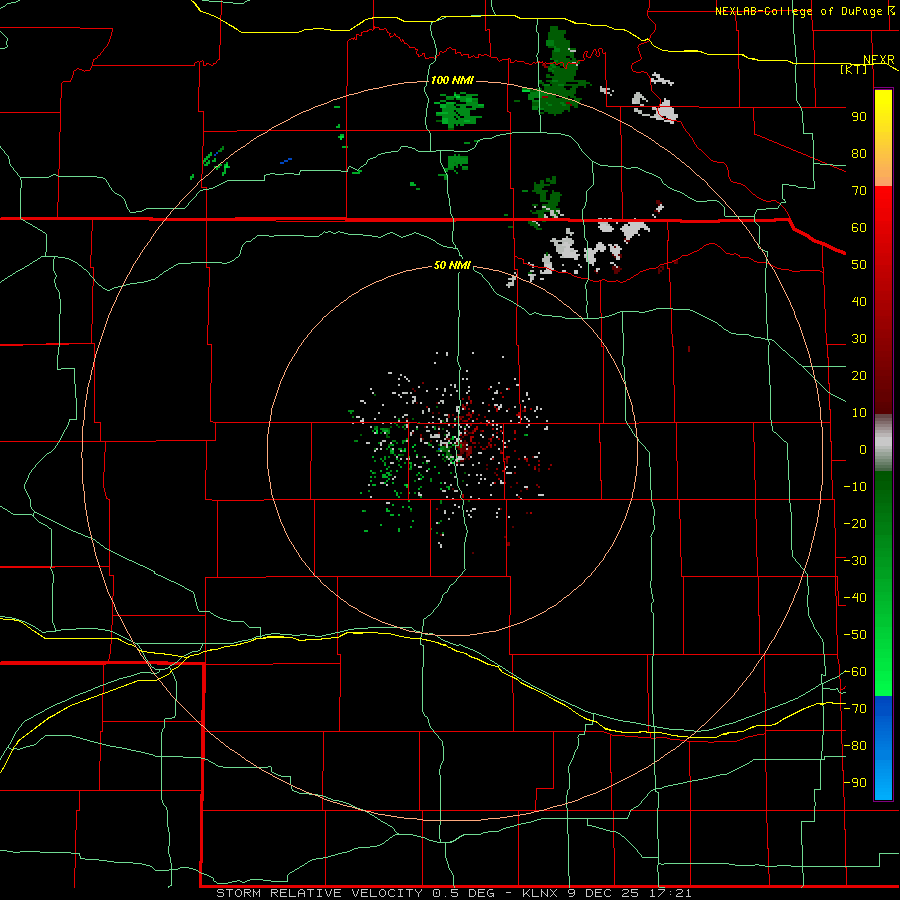The height and width of the screenshot is (900, 900).
Task: Click the 50 NMI range ring label
Action: 452,265
